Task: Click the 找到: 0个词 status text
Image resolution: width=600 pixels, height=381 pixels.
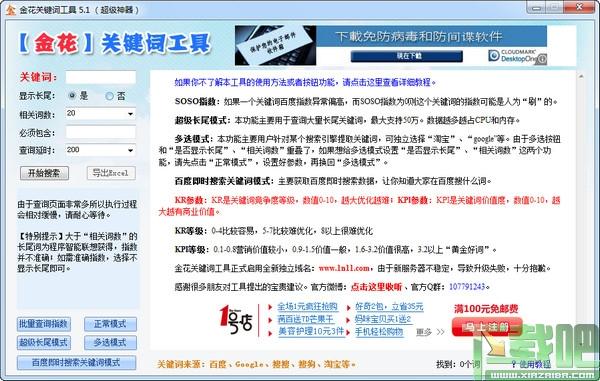Action: [x=458, y=364]
